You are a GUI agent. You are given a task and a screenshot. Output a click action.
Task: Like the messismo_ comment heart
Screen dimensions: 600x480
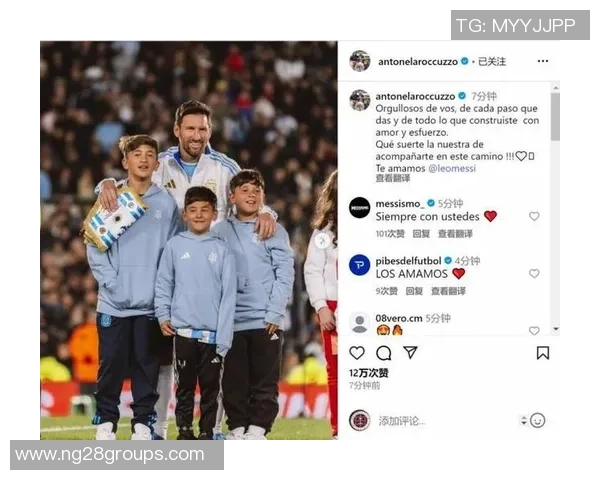[x=534, y=216]
